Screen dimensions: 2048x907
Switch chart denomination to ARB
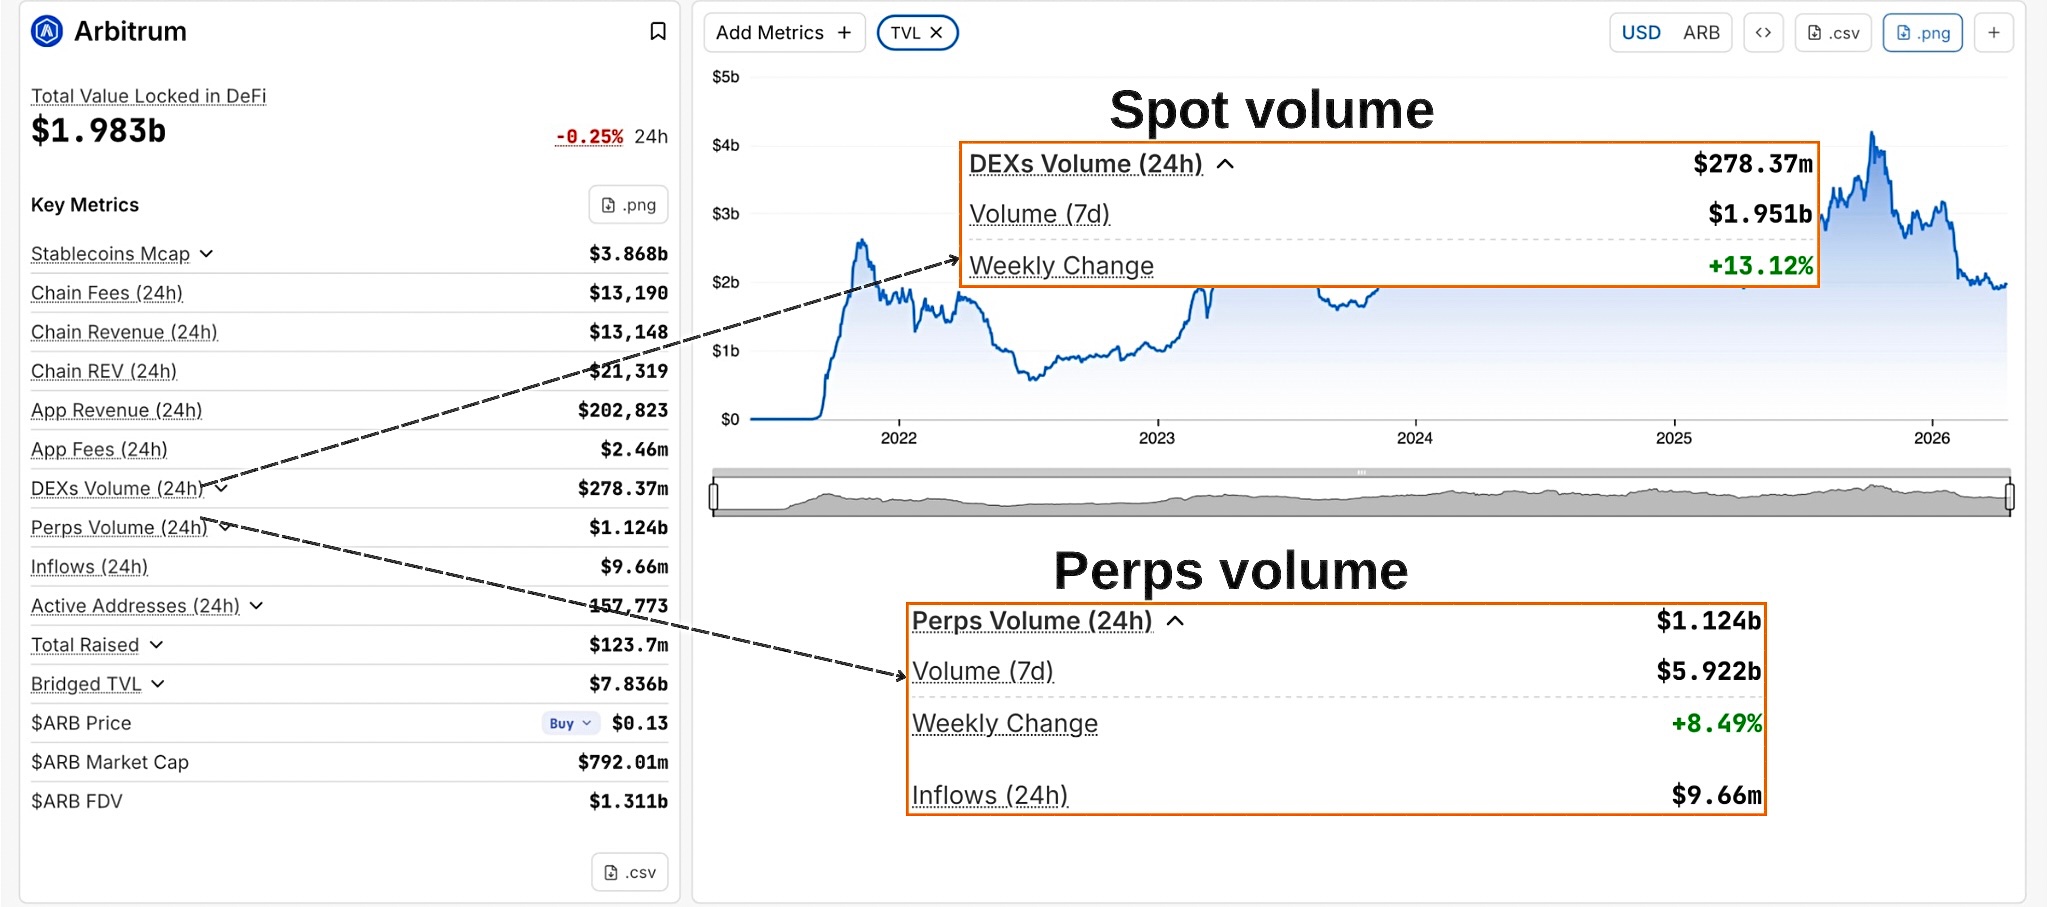1701,33
